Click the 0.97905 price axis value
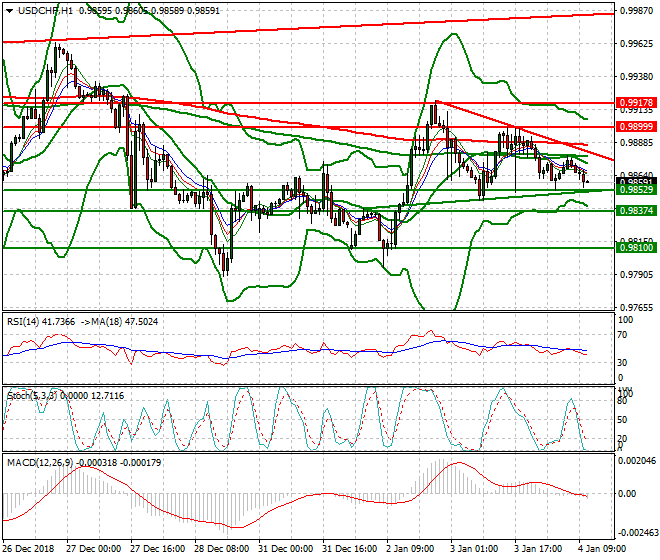This screenshot has width=660, height=560. point(637,275)
